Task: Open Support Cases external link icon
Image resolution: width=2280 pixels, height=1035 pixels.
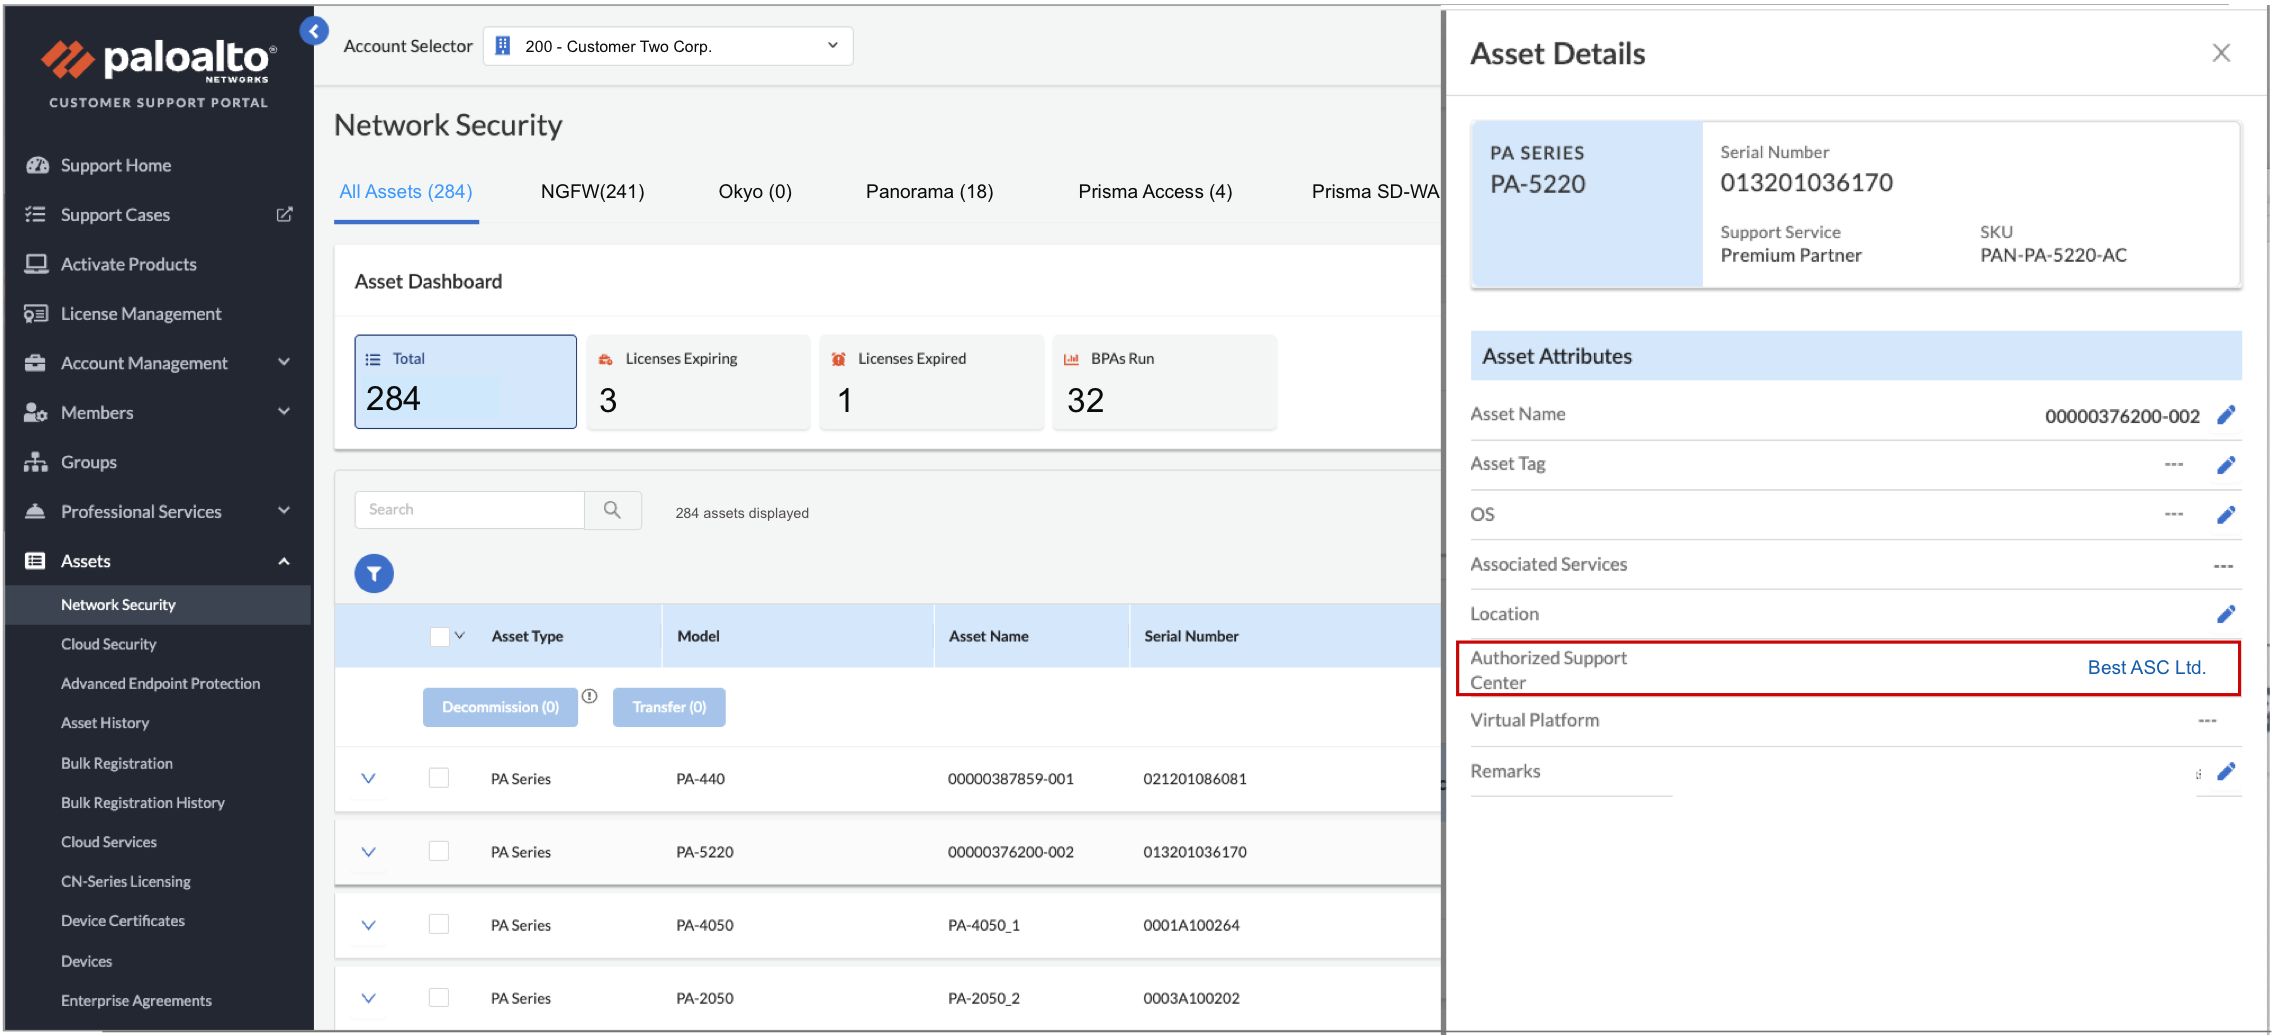Action: (x=285, y=214)
